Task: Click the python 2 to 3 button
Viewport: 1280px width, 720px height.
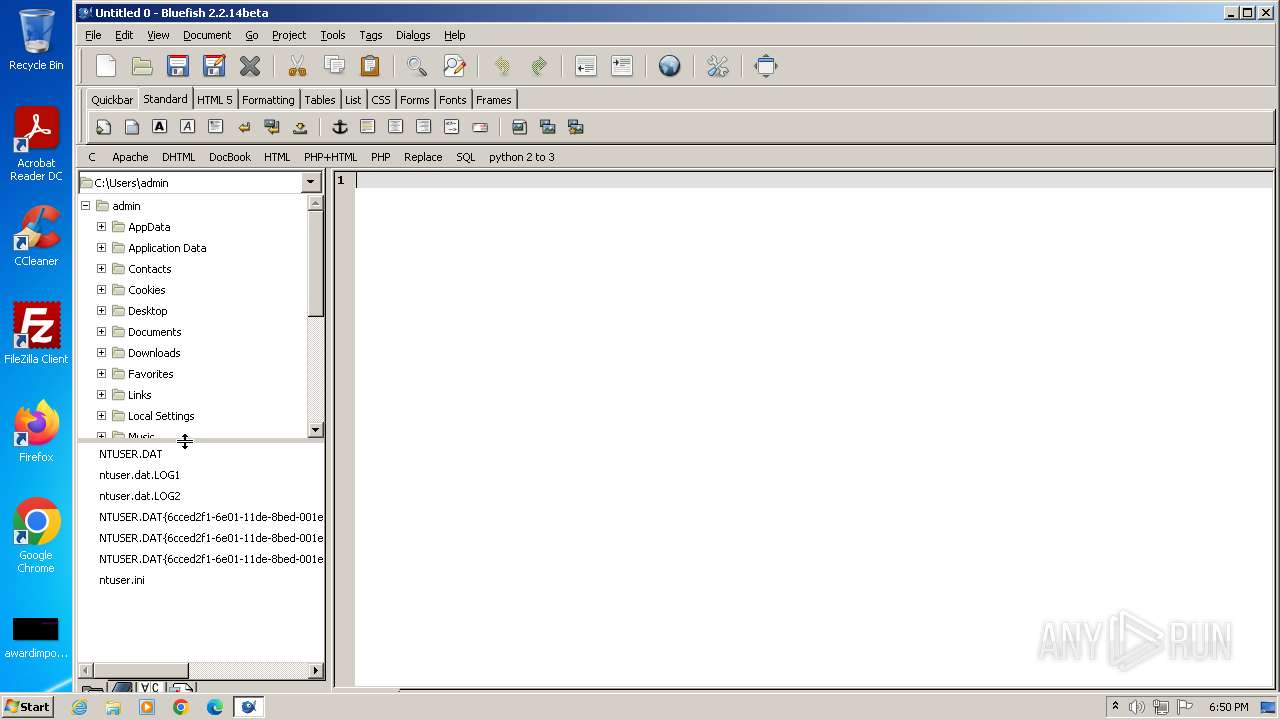Action: point(522,157)
